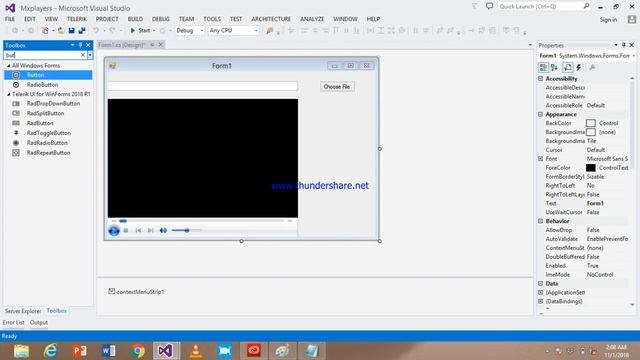Switch to the Server Explorer tab
Viewport: 640px width, 360px height.
coord(23,311)
